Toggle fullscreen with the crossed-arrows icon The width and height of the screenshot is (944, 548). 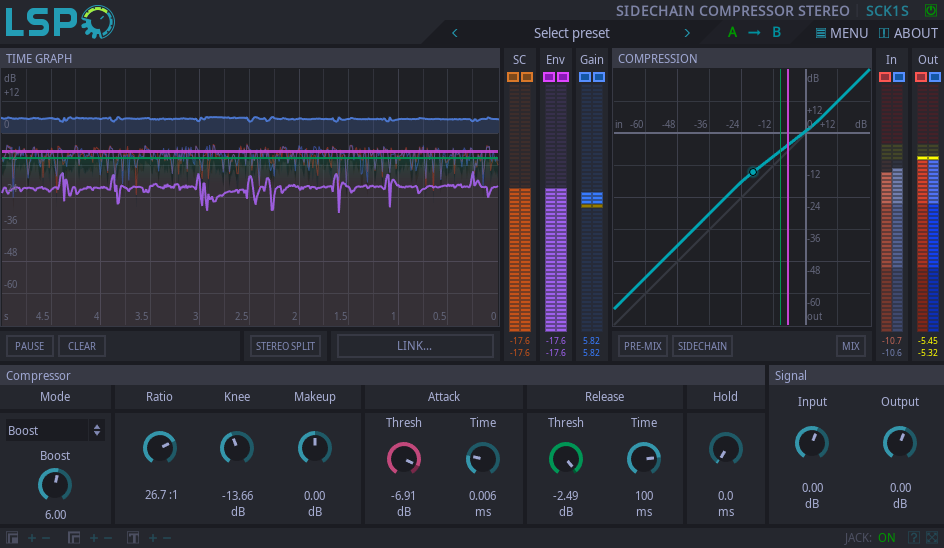coord(932,538)
